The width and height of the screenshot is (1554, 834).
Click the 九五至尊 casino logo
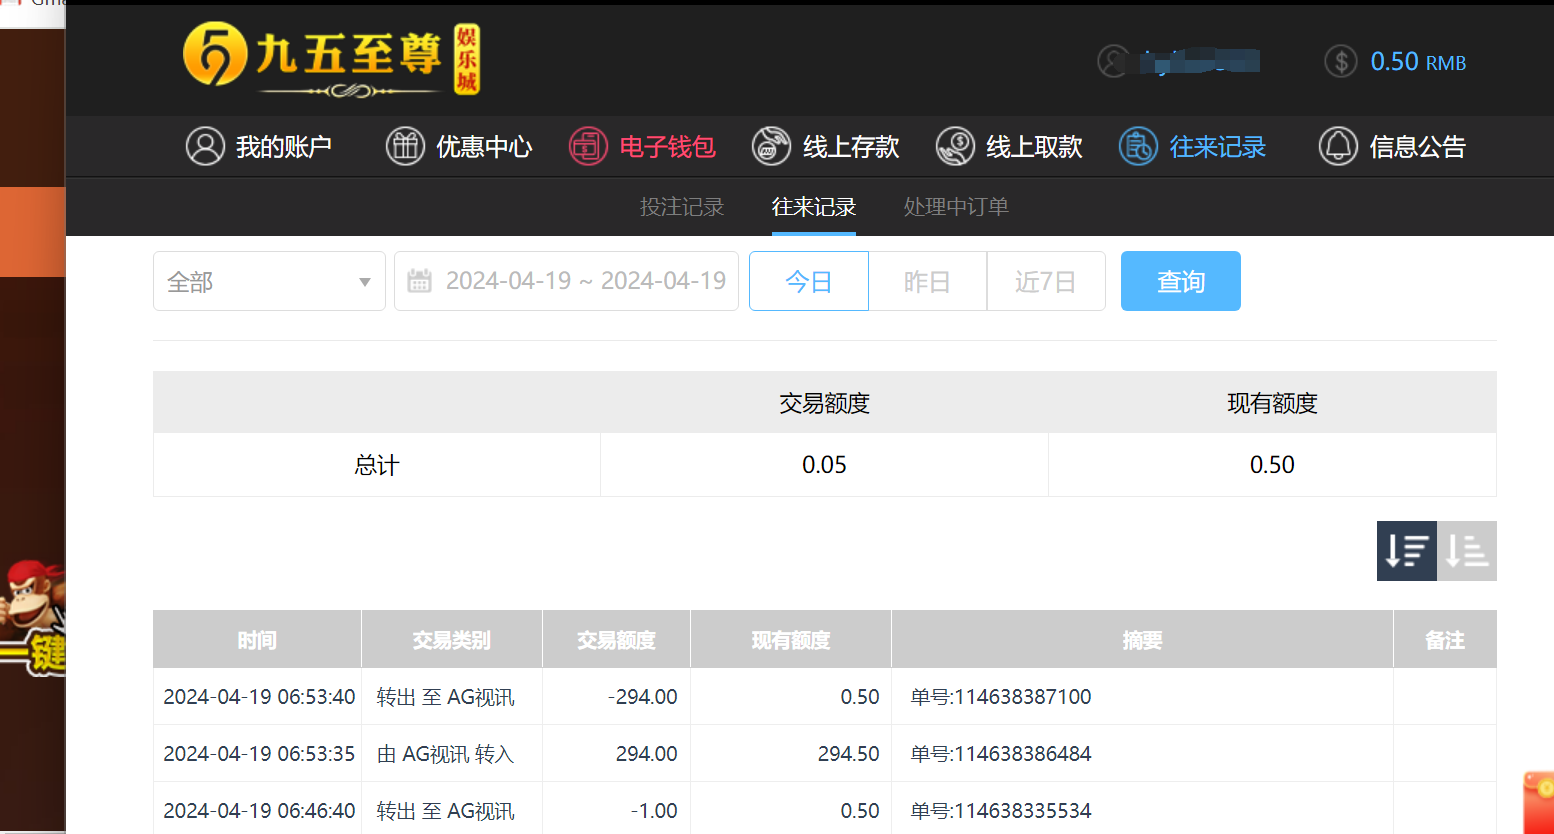331,59
